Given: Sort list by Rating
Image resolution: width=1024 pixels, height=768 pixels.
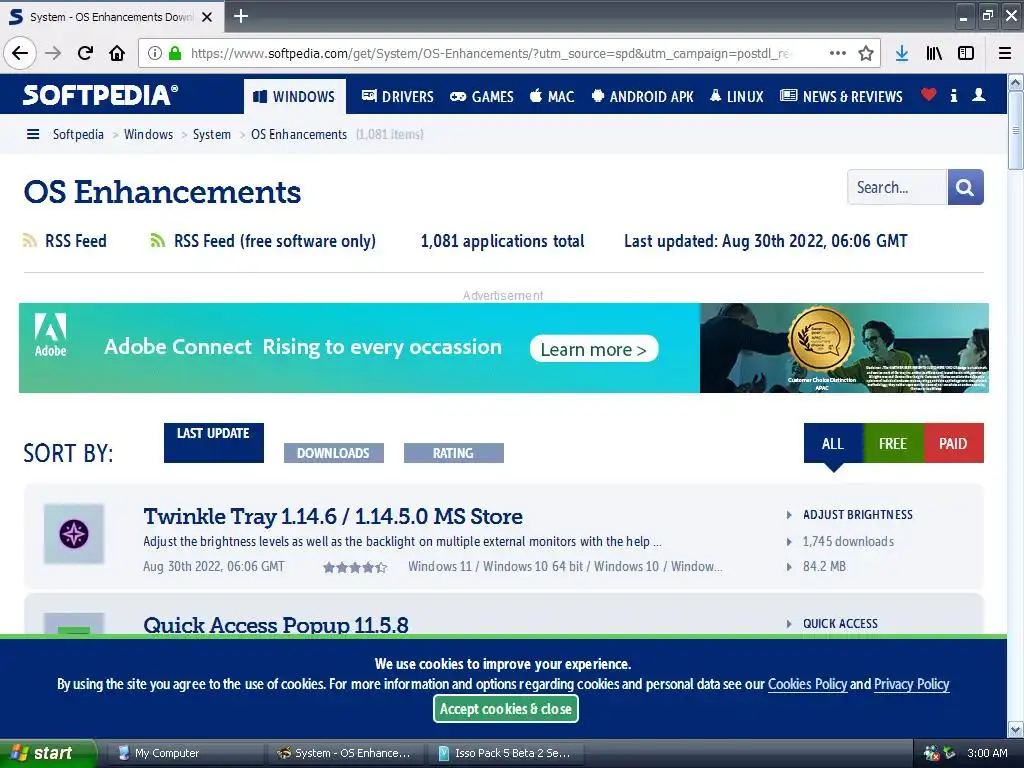Looking at the screenshot, I should (x=454, y=453).
